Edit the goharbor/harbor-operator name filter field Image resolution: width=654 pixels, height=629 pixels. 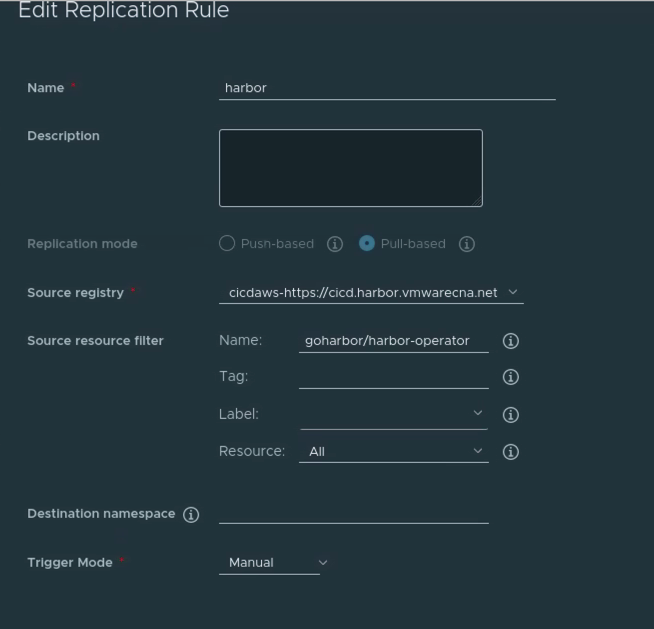pos(394,341)
